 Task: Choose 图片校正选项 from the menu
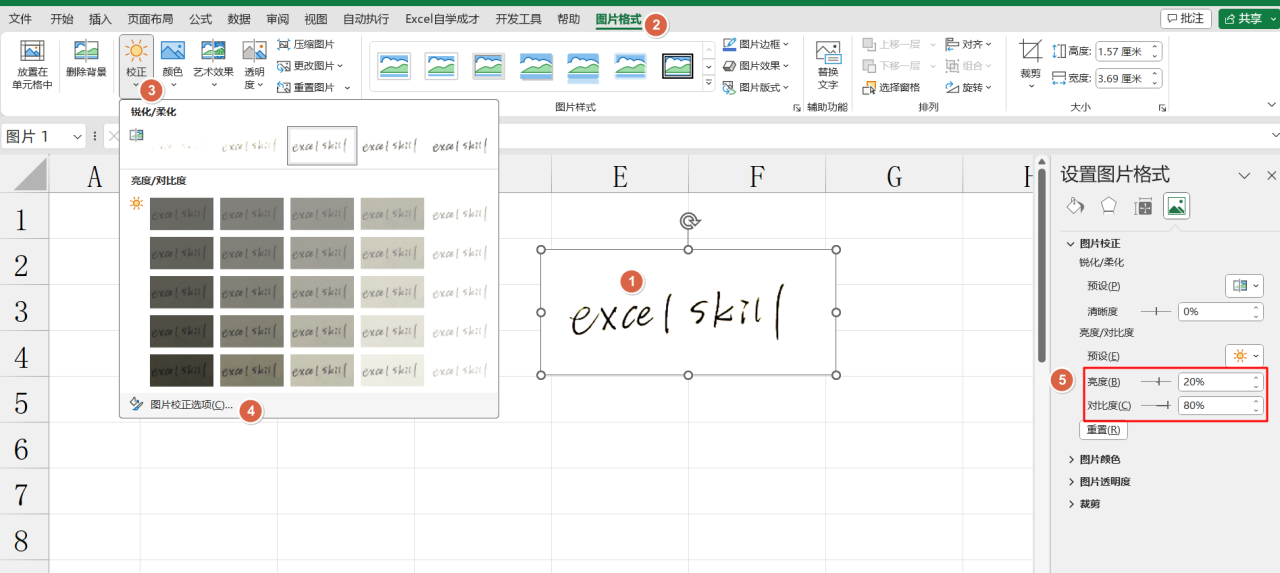point(191,405)
